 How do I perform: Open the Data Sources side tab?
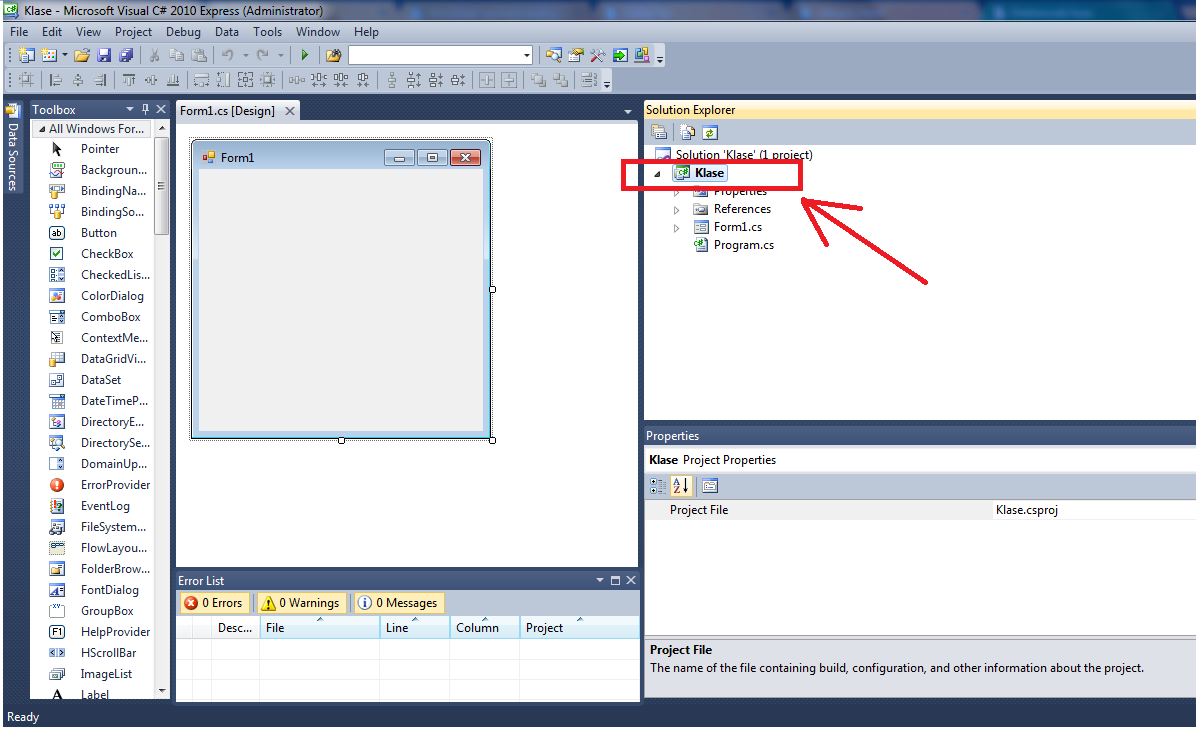12,149
